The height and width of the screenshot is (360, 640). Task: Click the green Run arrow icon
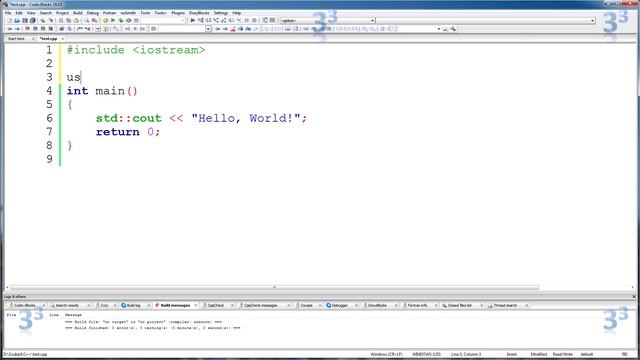pyautogui.click(x=113, y=20)
